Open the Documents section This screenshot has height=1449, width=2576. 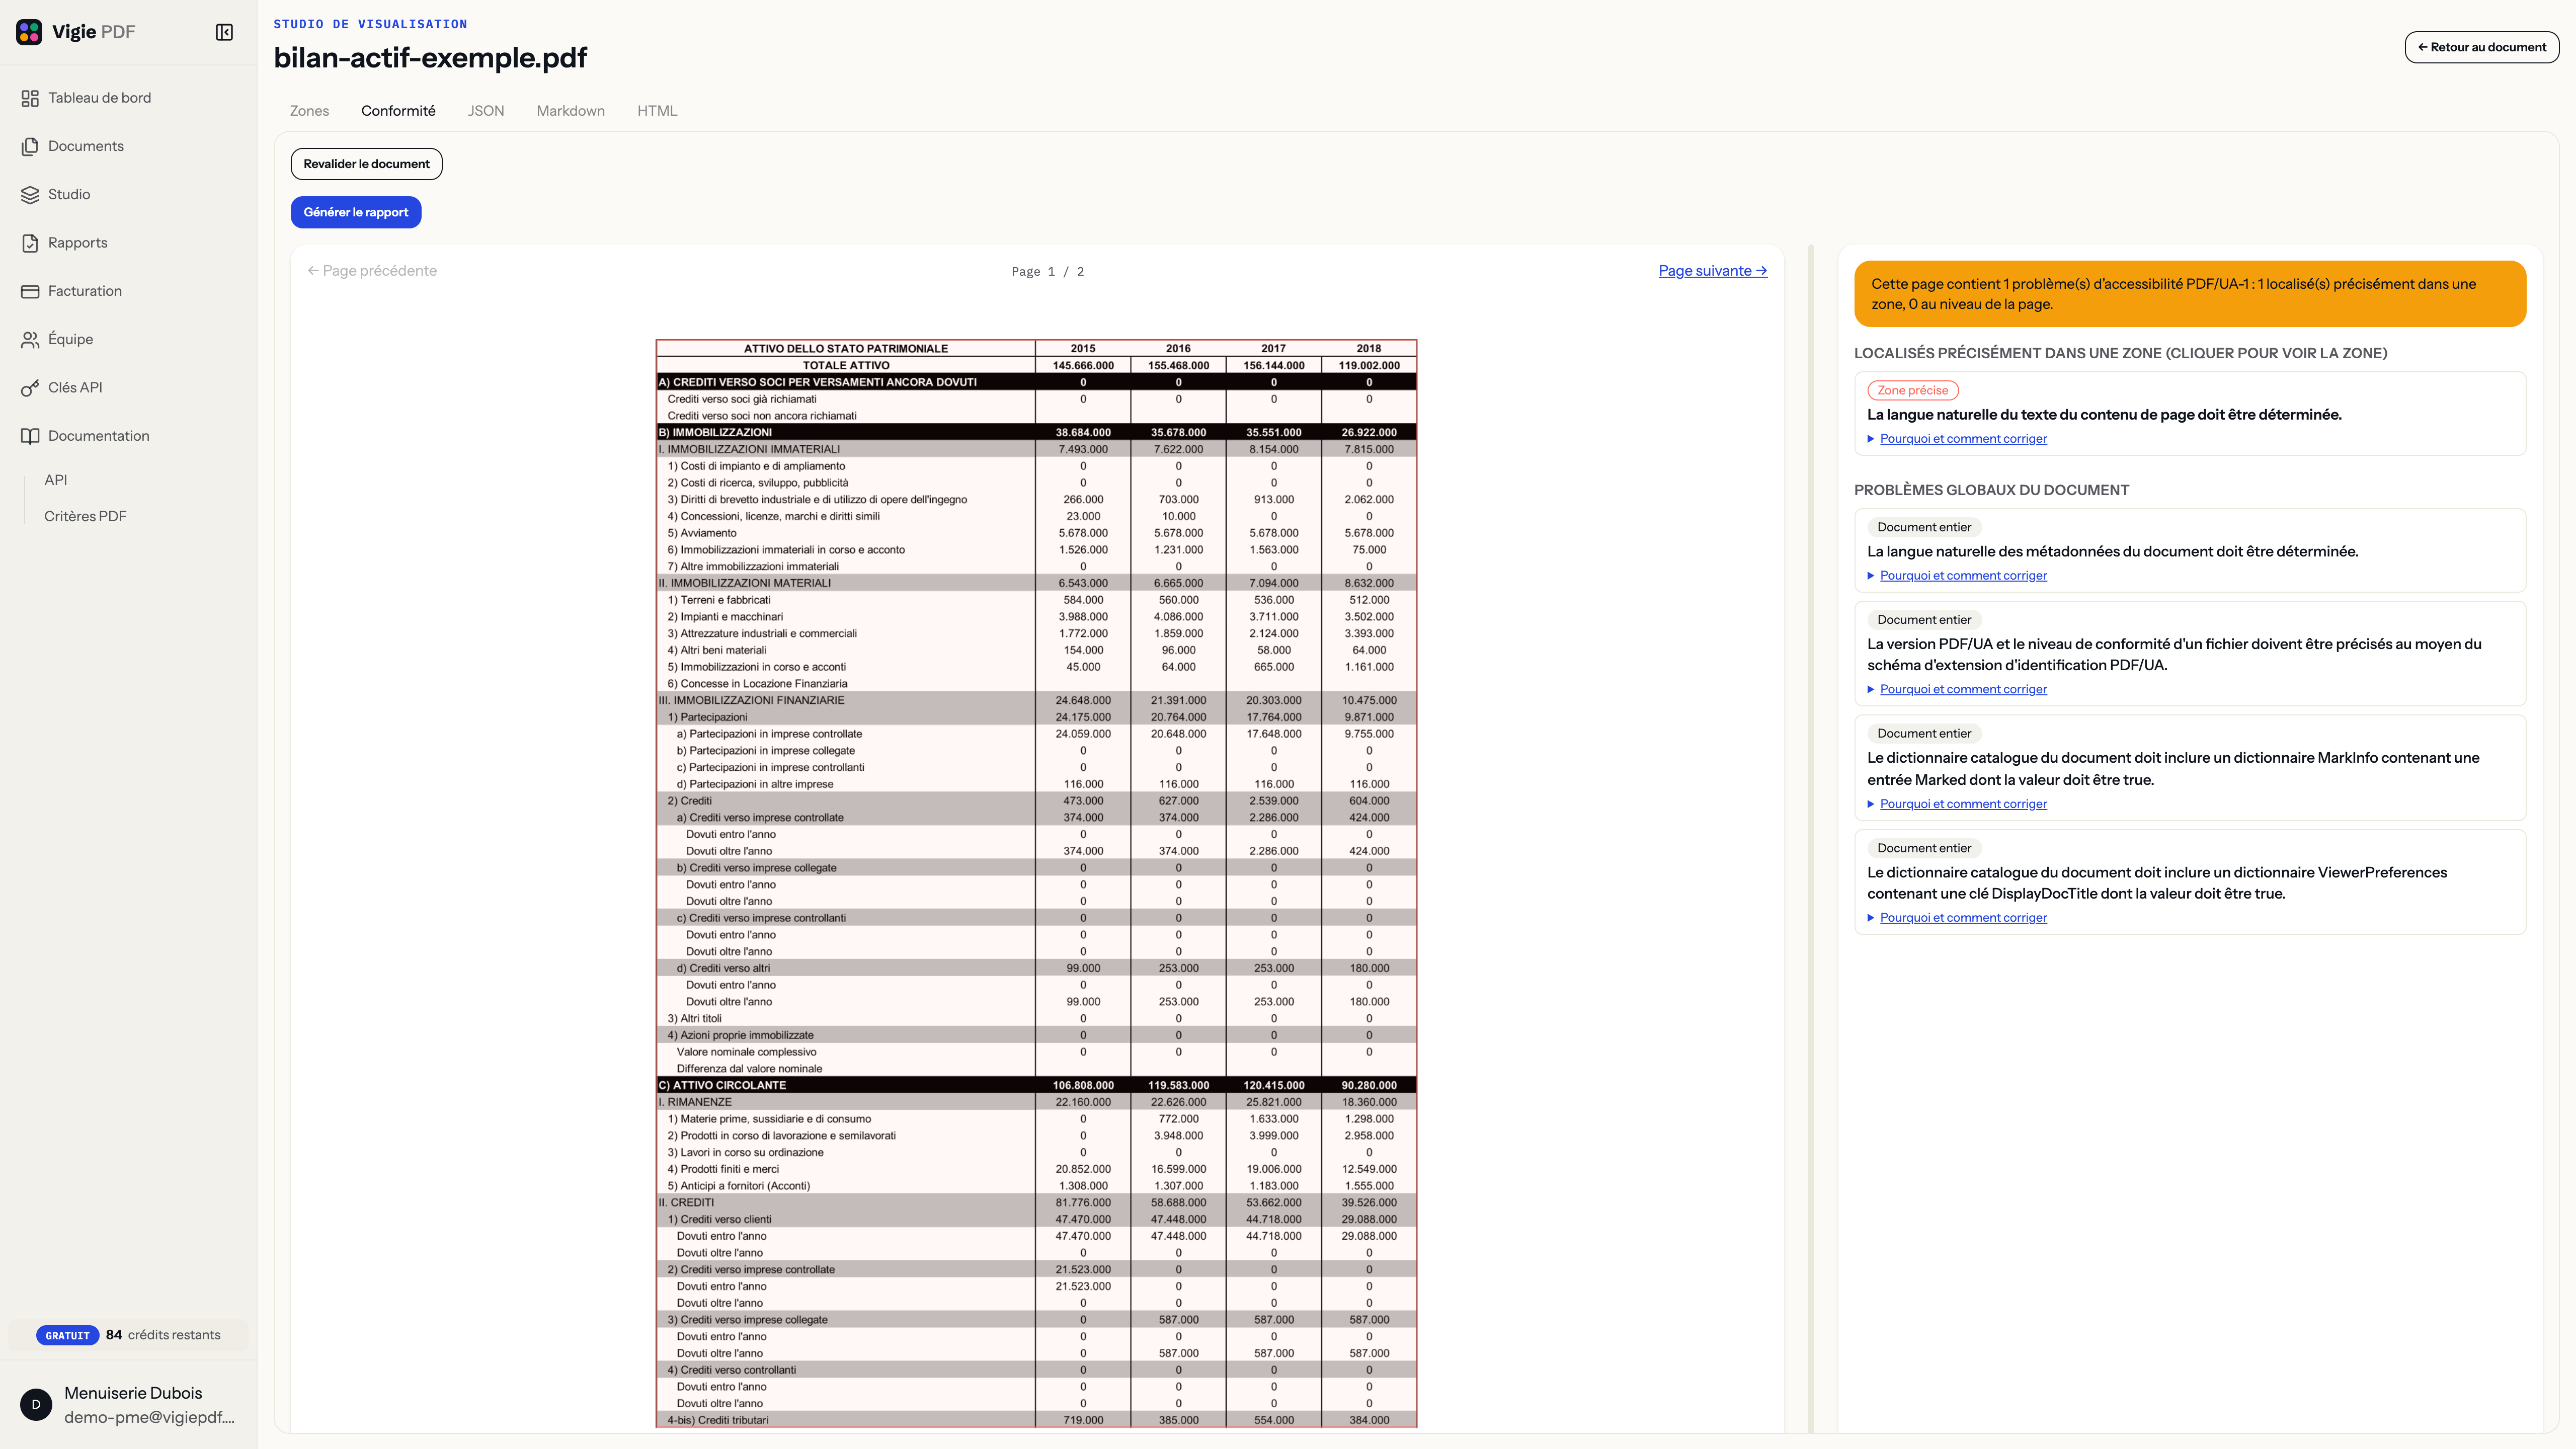pos(128,146)
